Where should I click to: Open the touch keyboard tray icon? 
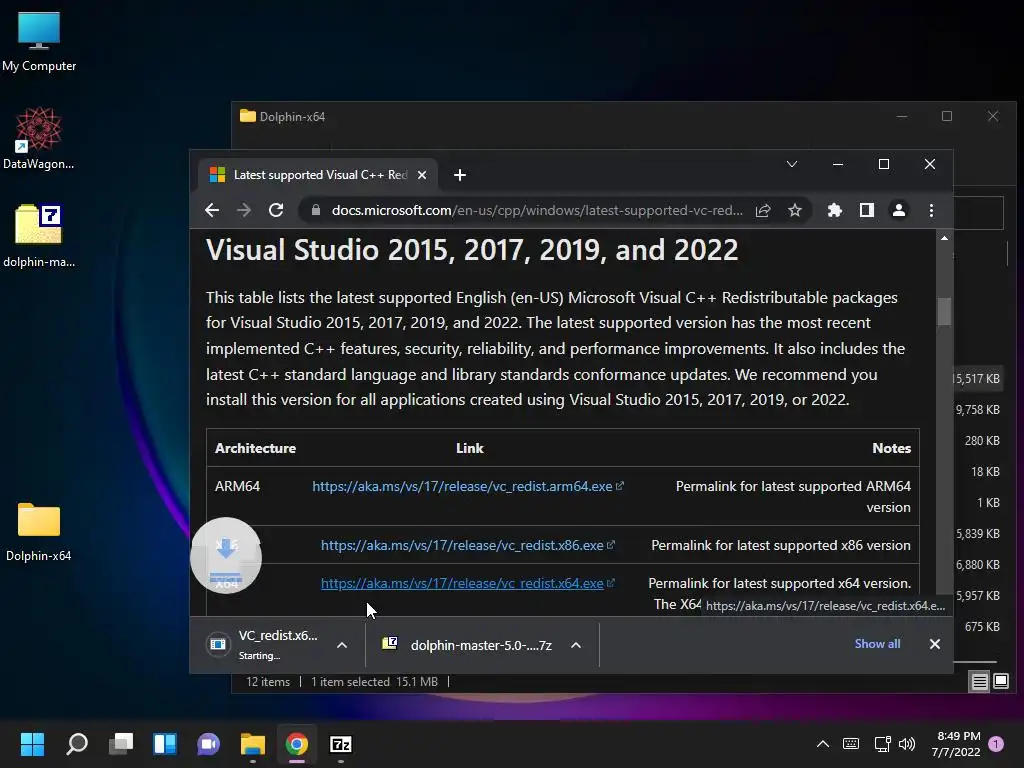[x=851, y=744]
